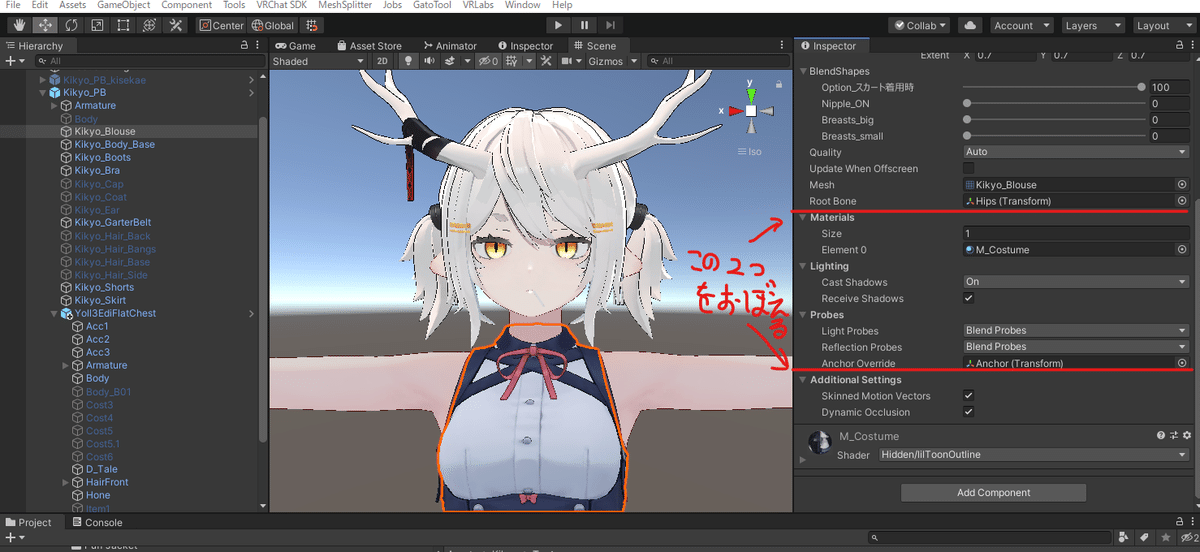This screenshot has width=1200, height=552.
Task: Select the combined Transform tool
Action: point(149,25)
